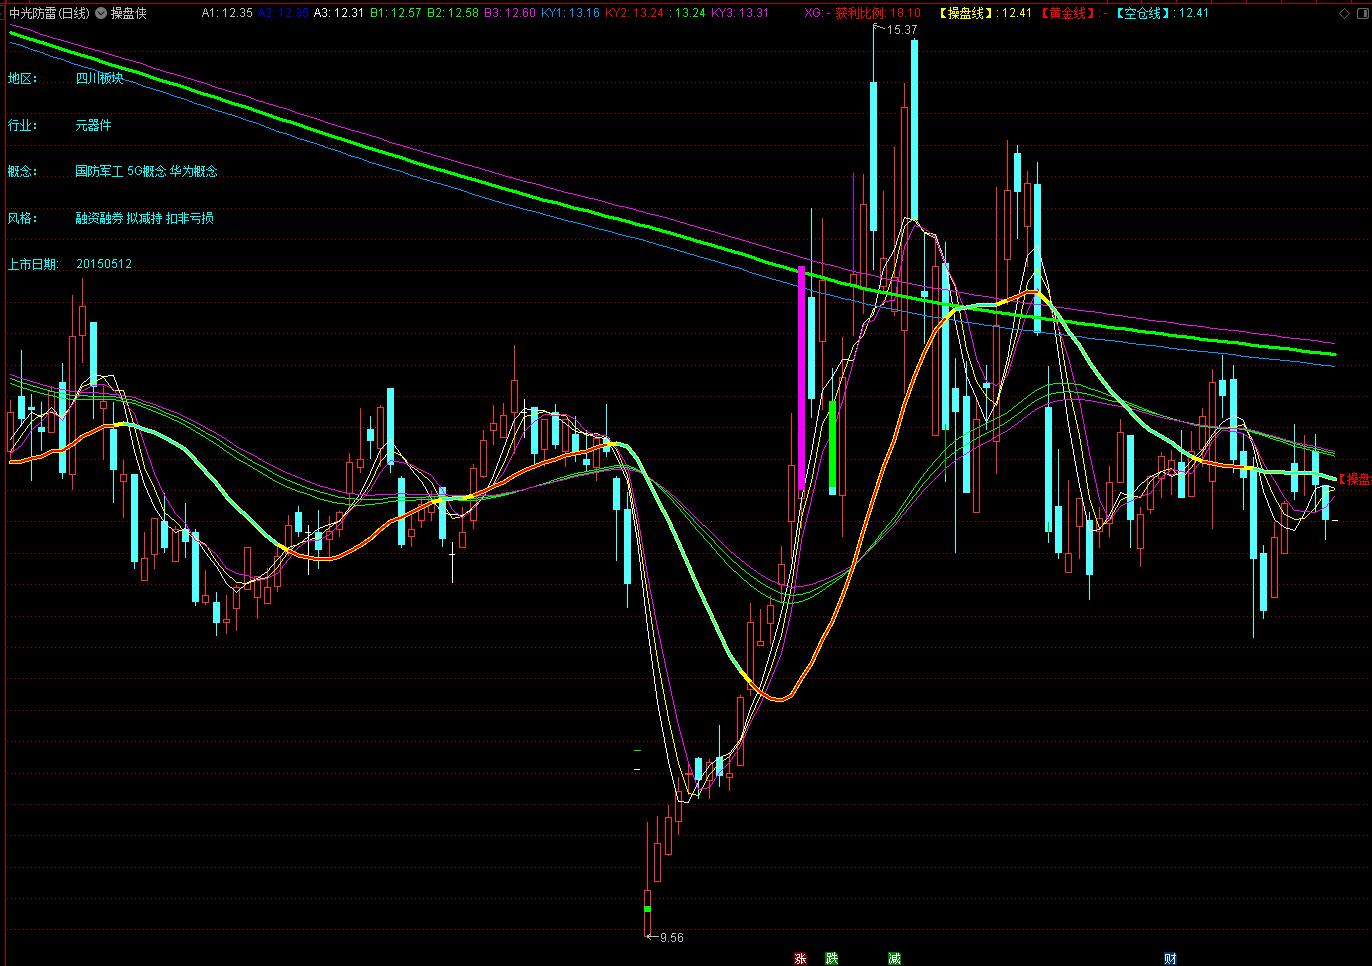Click the 概念: label
The height and width of the screenshot is (966, 1372).
[x=22, y=171]
